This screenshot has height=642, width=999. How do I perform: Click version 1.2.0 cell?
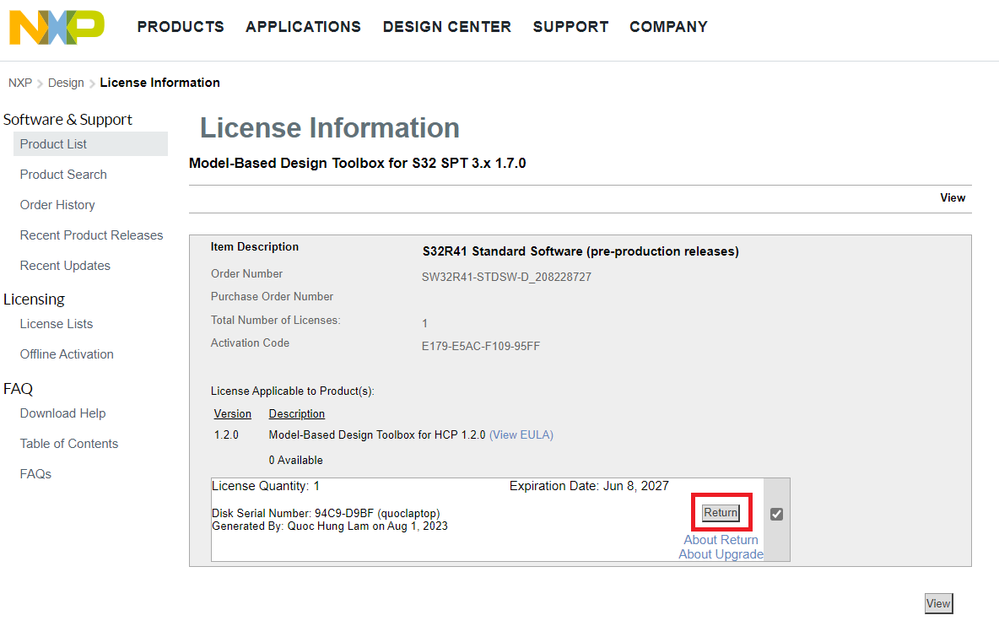(226, 435)
